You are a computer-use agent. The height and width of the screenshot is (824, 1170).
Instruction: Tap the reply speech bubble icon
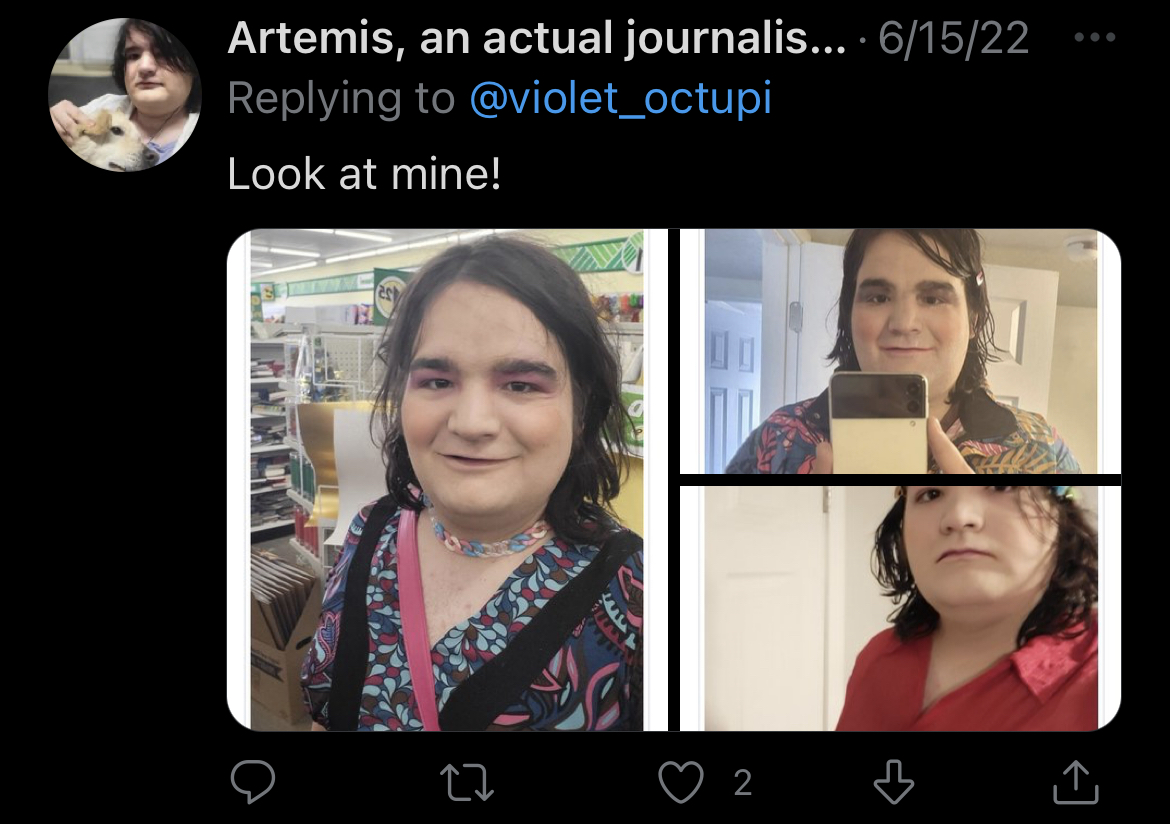(x=253, y=781)
